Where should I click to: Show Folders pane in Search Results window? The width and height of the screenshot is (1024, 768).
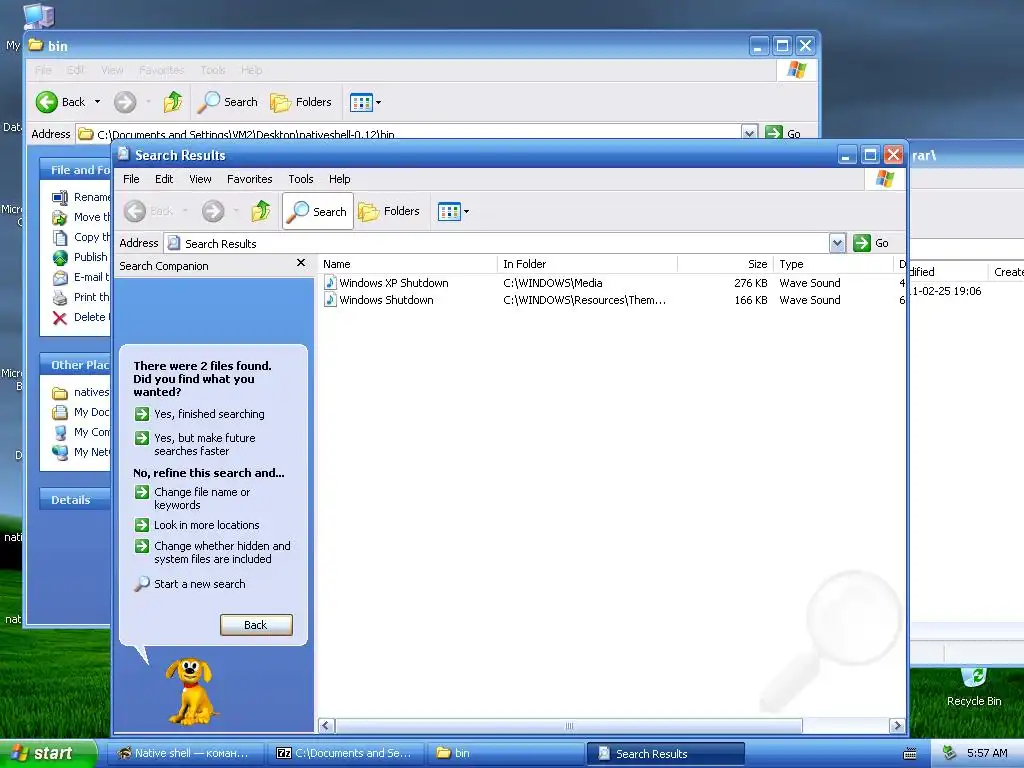coord(389,211)
